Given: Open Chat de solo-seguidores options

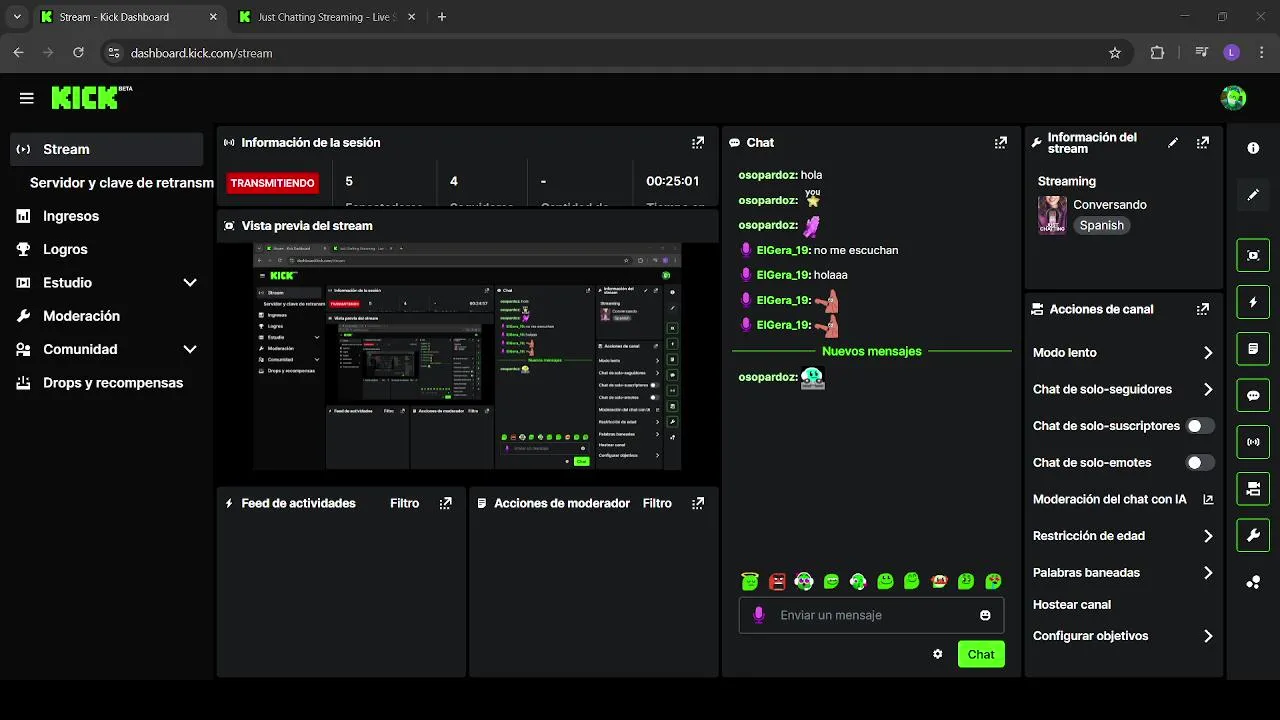Looking at the screenshot, I should [x=1123, y=390].
